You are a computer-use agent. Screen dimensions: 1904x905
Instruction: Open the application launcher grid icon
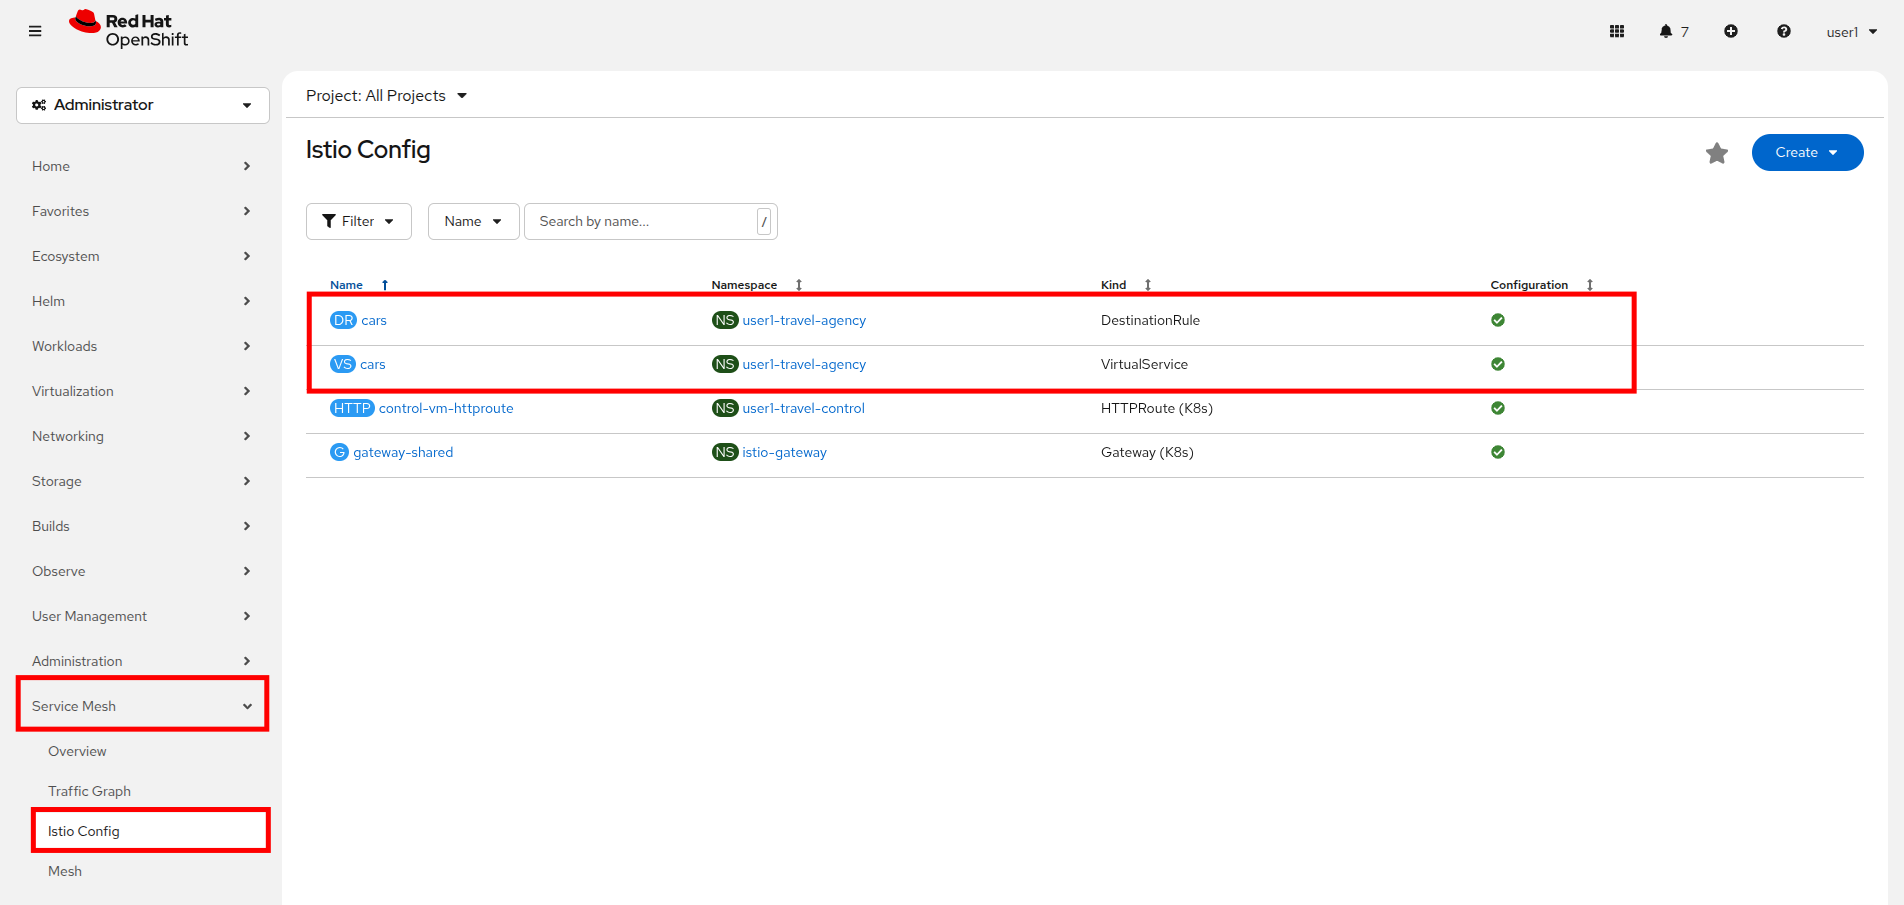click(1616, 31)
